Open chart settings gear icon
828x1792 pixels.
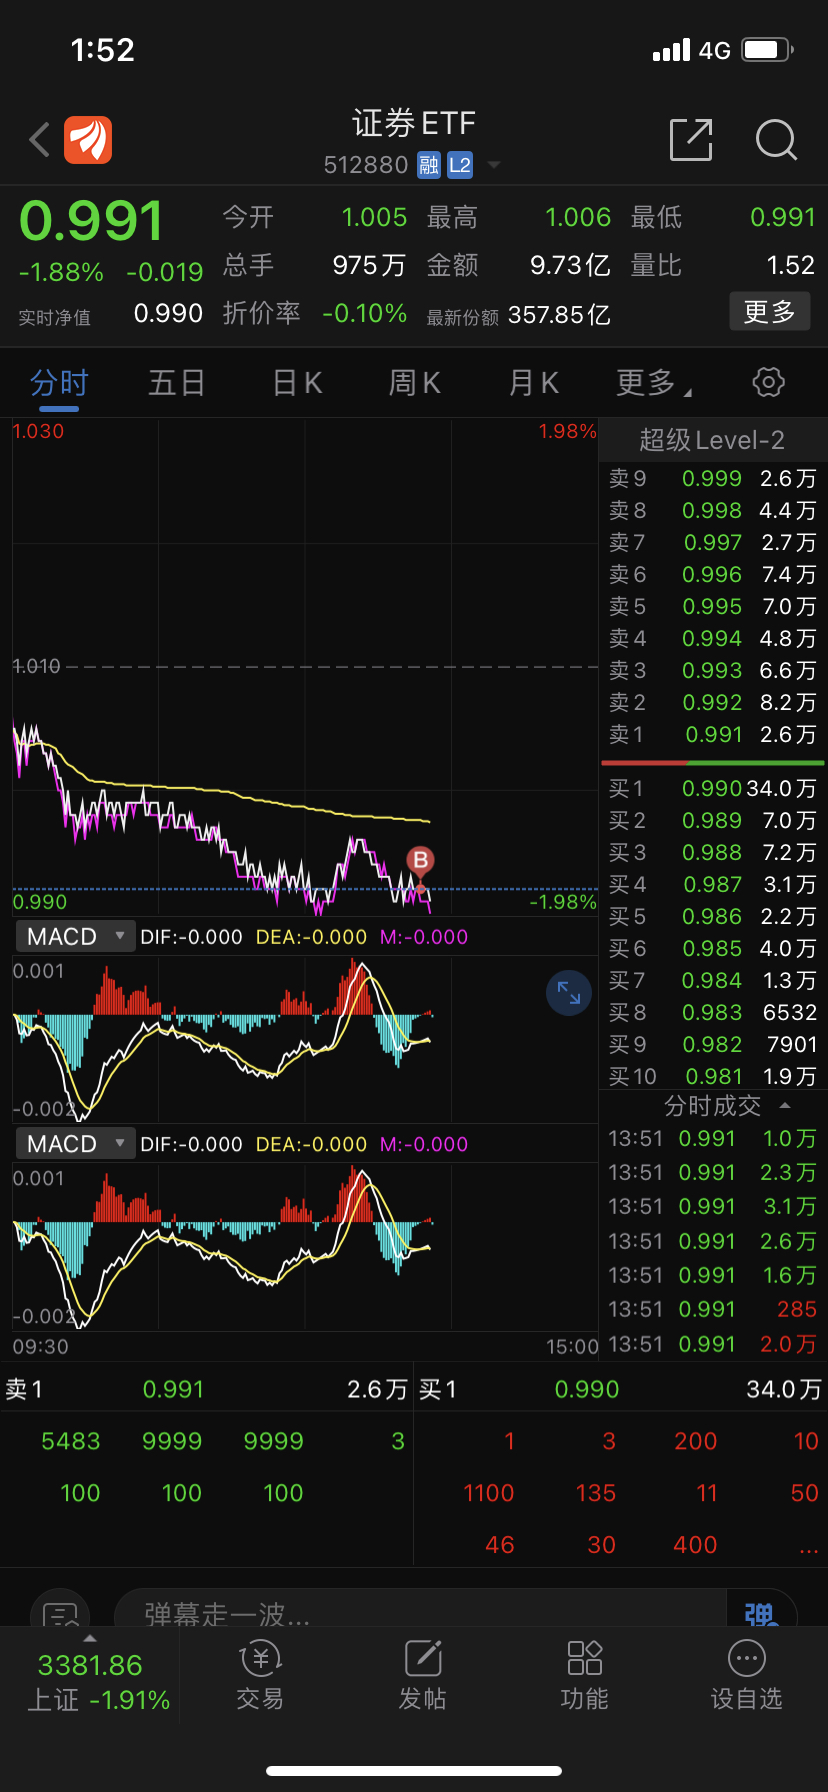(x=768, y=382)
